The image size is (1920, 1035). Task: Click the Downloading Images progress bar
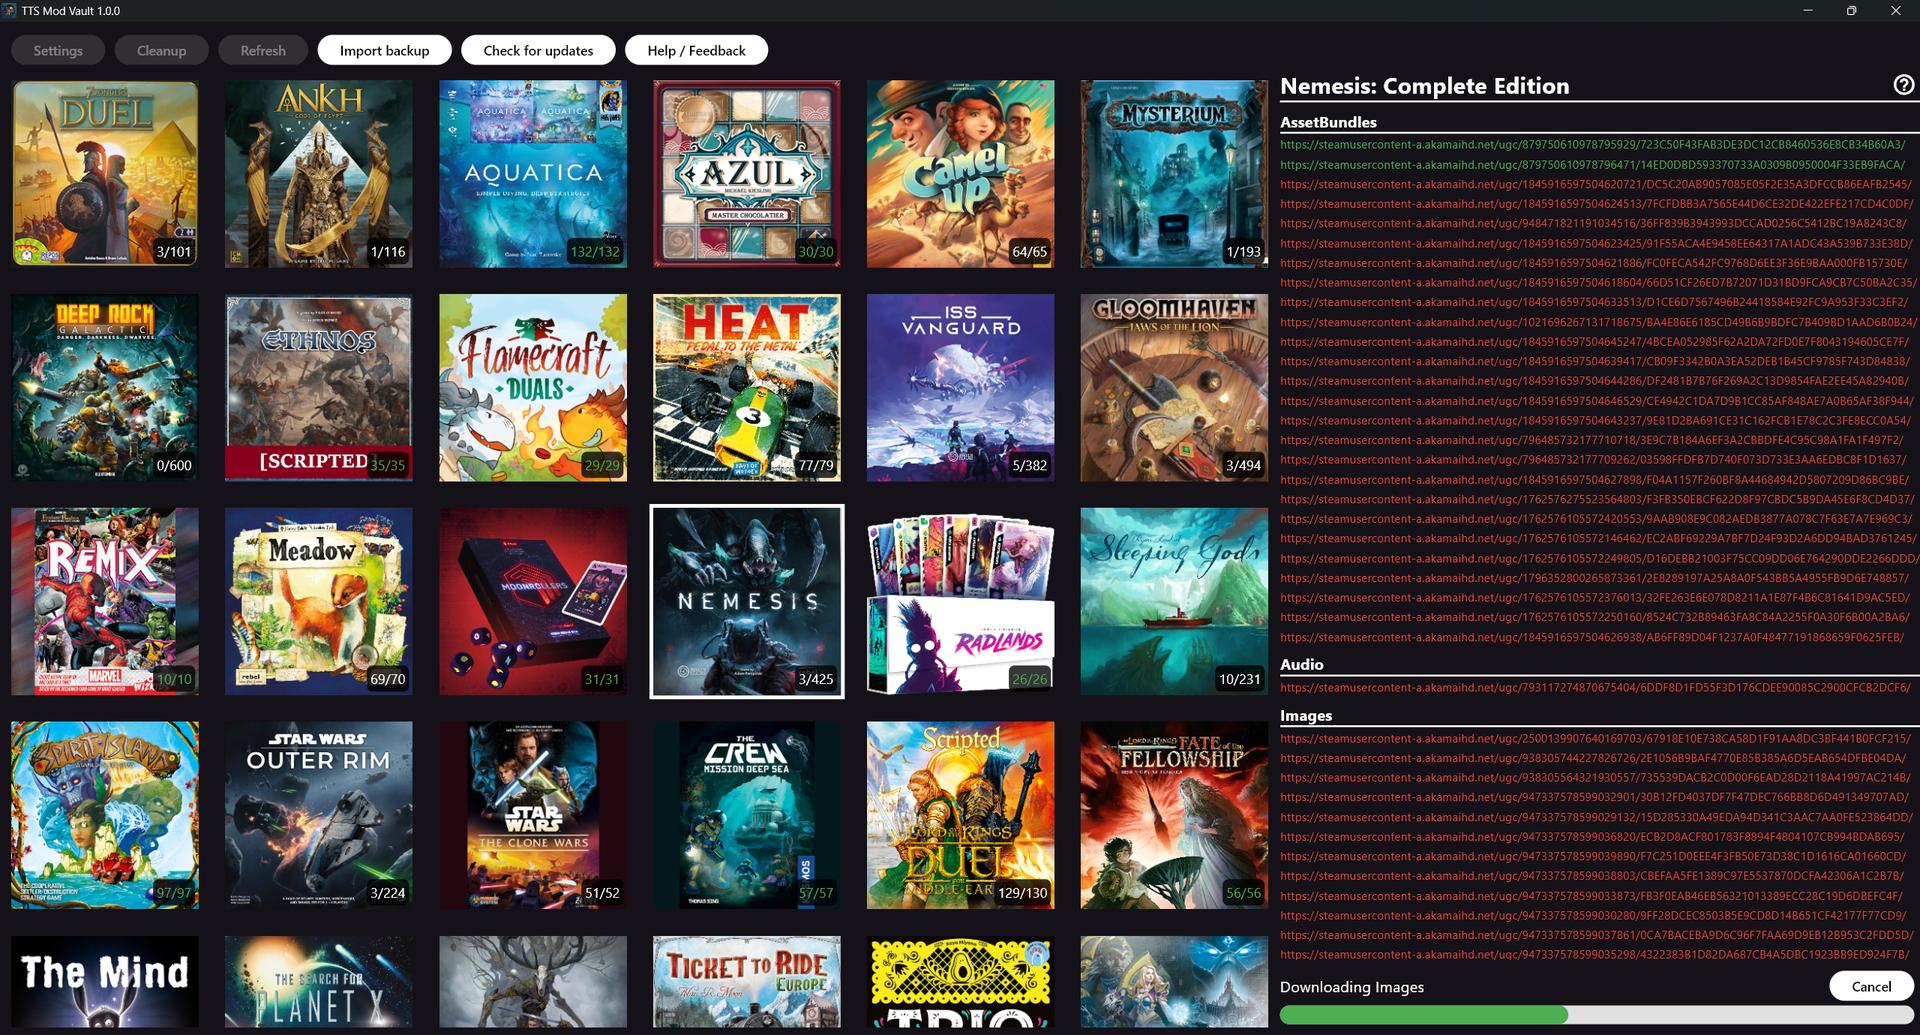(1597, 1015)
